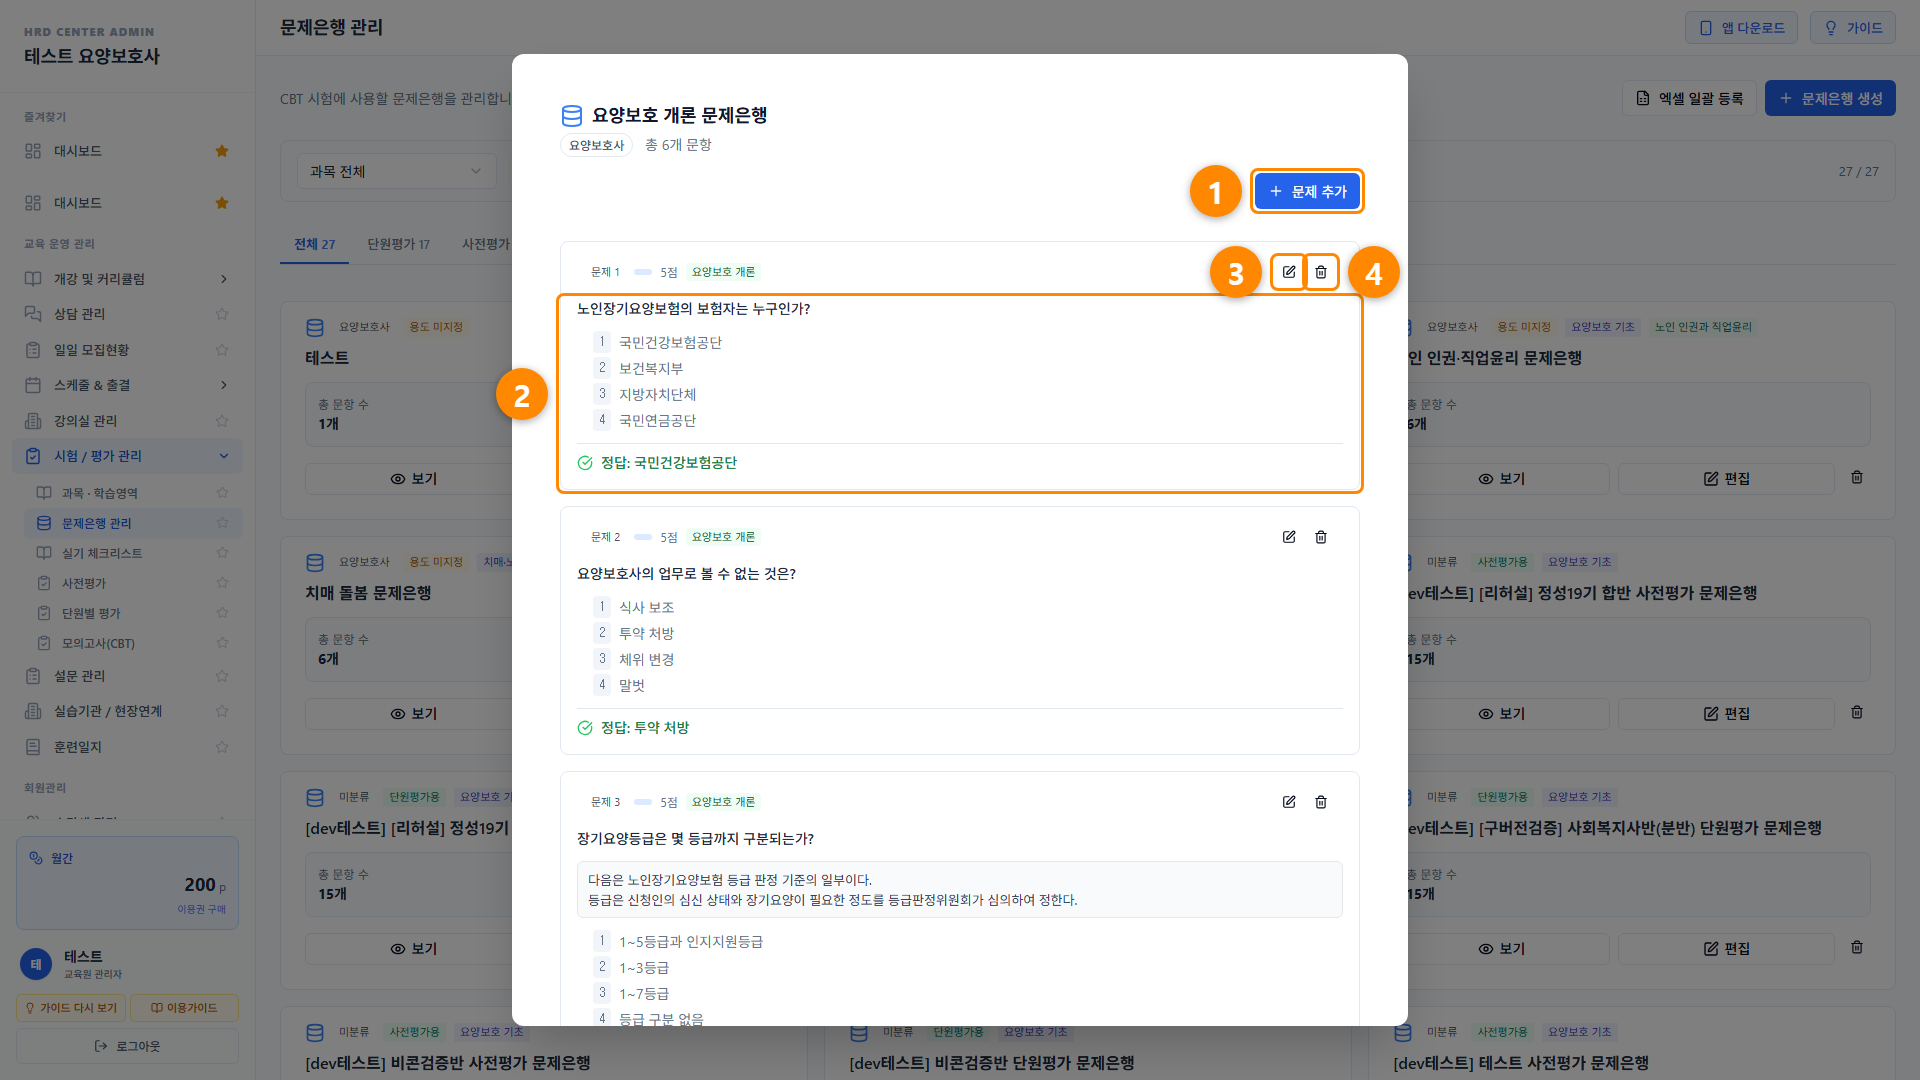Toggle favorite star for 강의실 관리

(222, 421)
